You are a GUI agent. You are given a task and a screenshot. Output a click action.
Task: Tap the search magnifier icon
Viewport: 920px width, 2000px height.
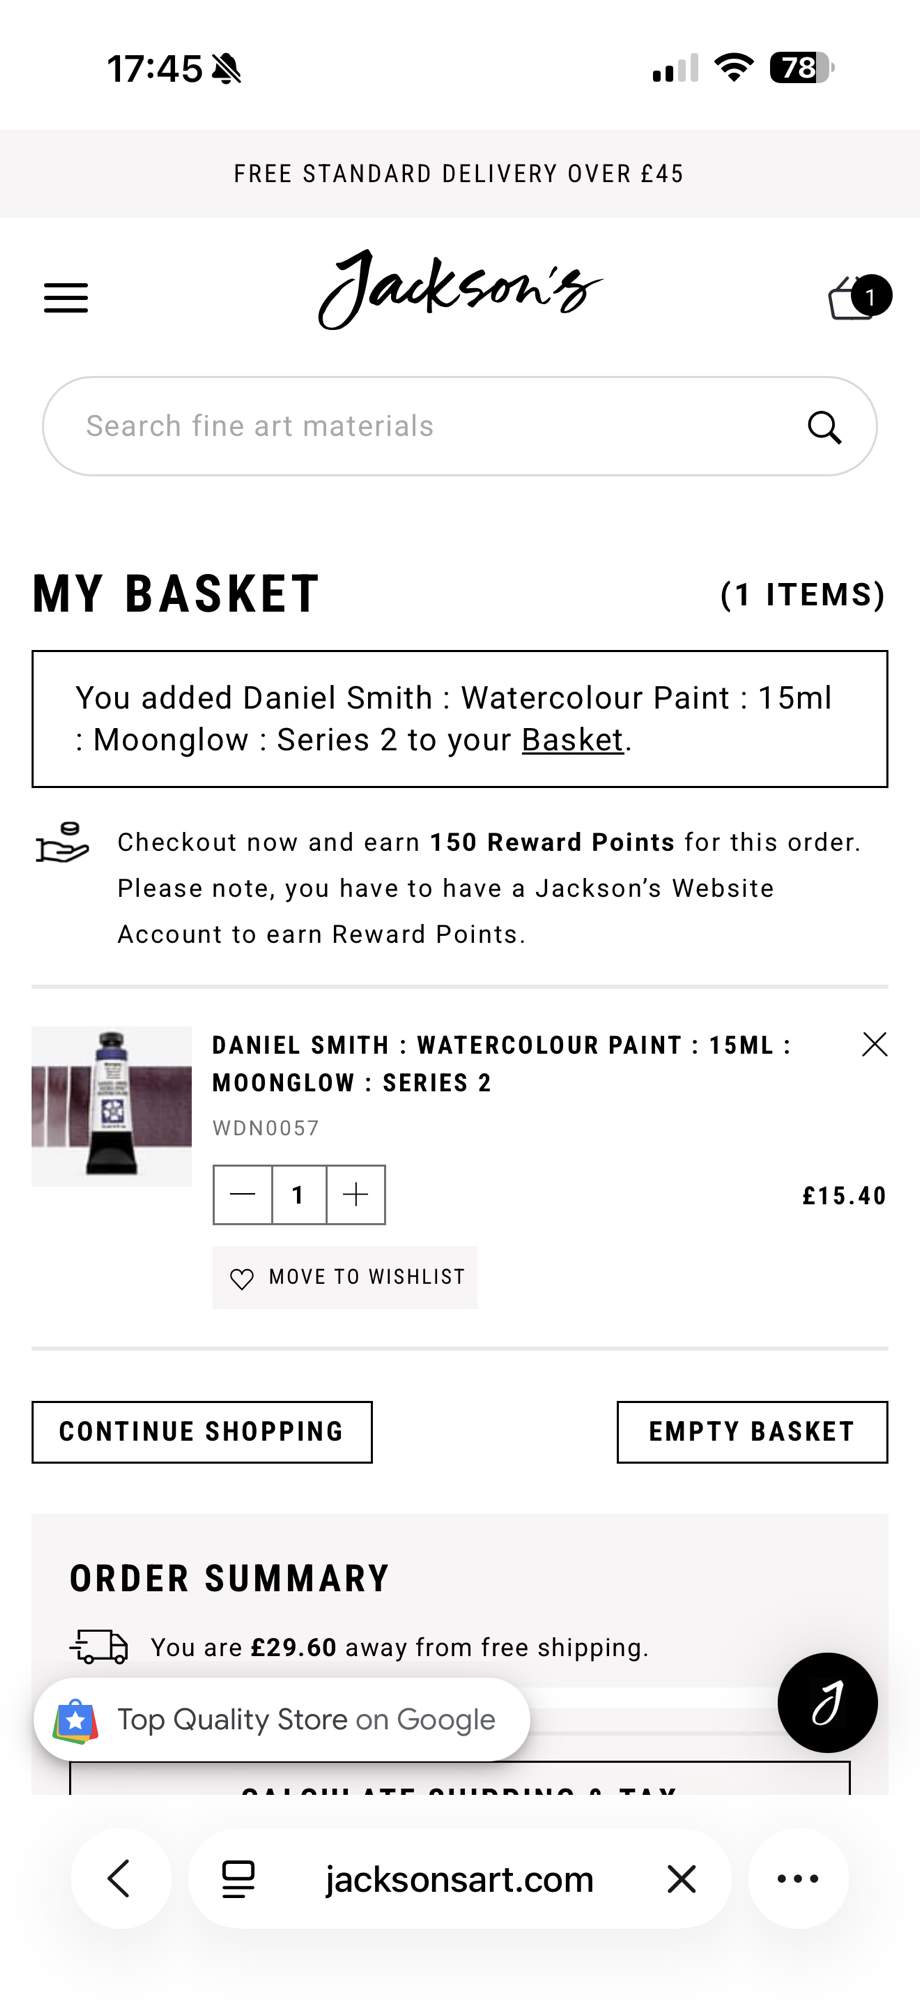(x=824, y=427)
